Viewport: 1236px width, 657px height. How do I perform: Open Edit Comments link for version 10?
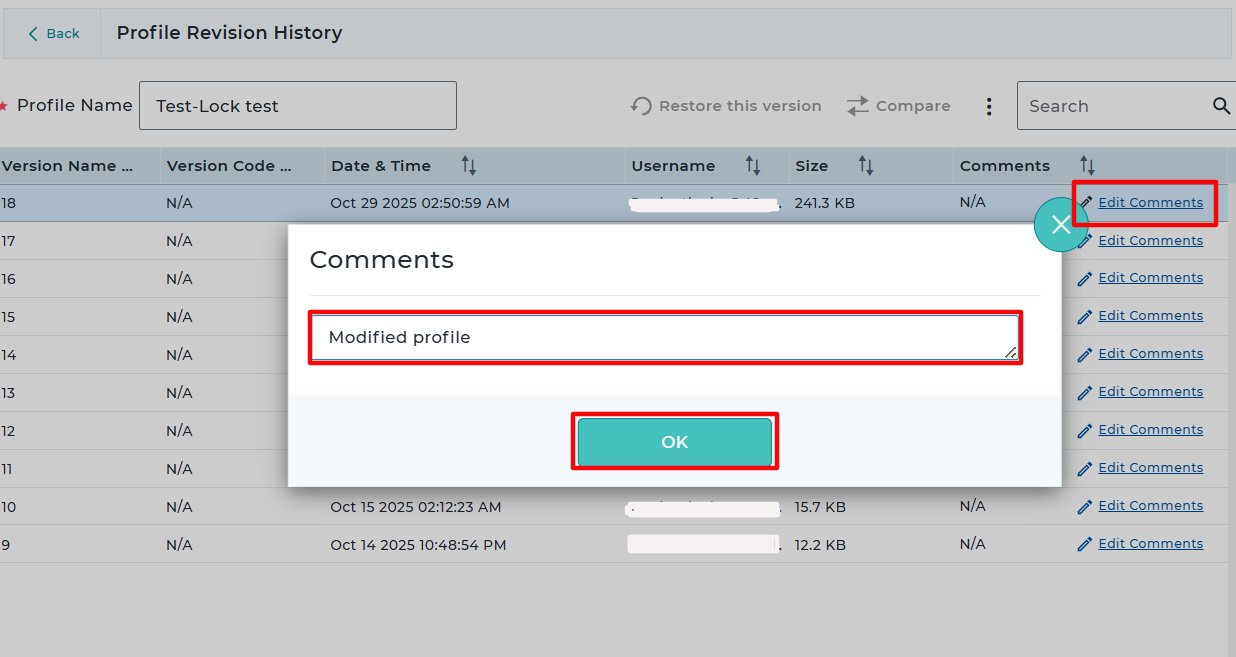point(1150,506)
